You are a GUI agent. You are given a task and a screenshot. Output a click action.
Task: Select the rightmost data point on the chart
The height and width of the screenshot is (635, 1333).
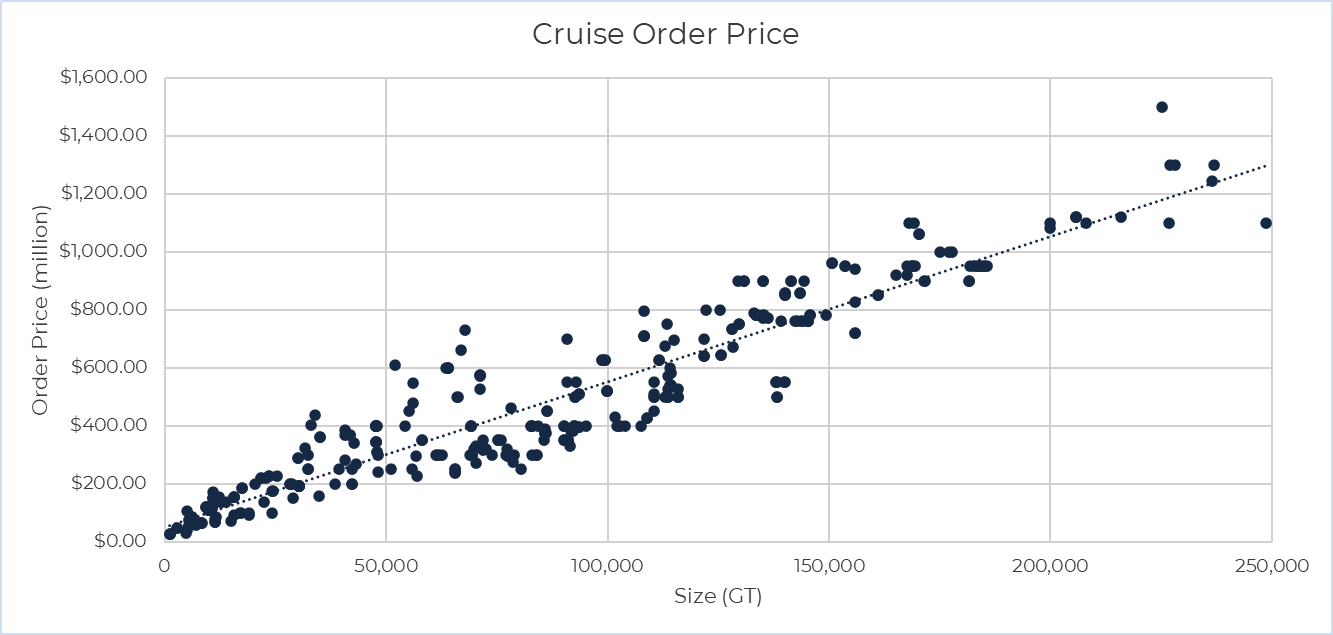[1266, 223]
